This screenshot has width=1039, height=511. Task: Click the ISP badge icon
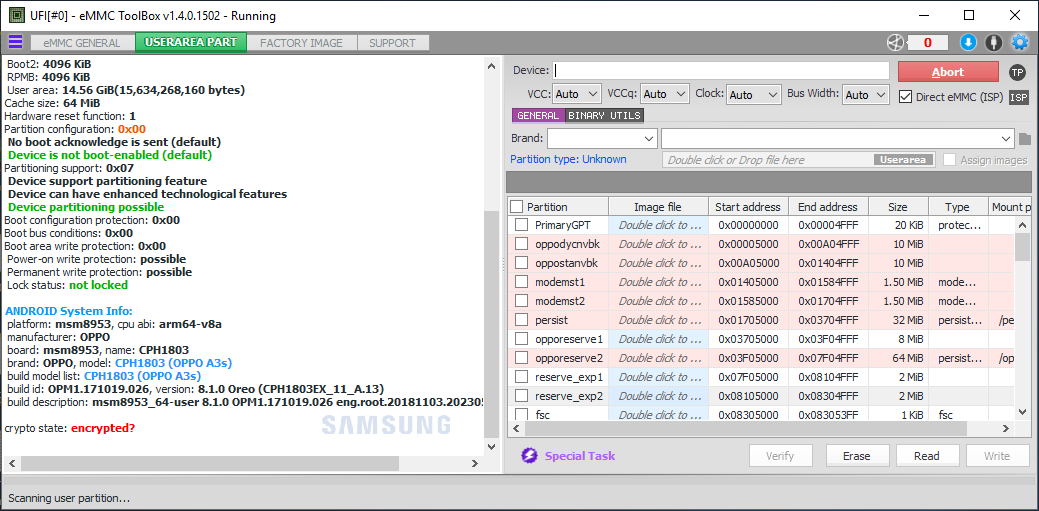point(1018,97)
